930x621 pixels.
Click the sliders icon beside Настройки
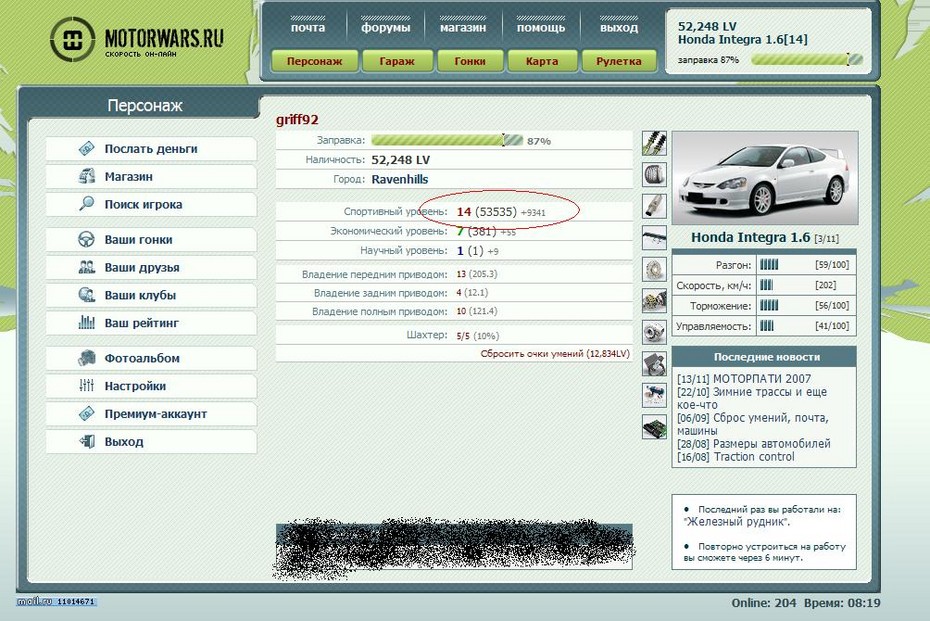pyautogui.click(x=87, y=386)
